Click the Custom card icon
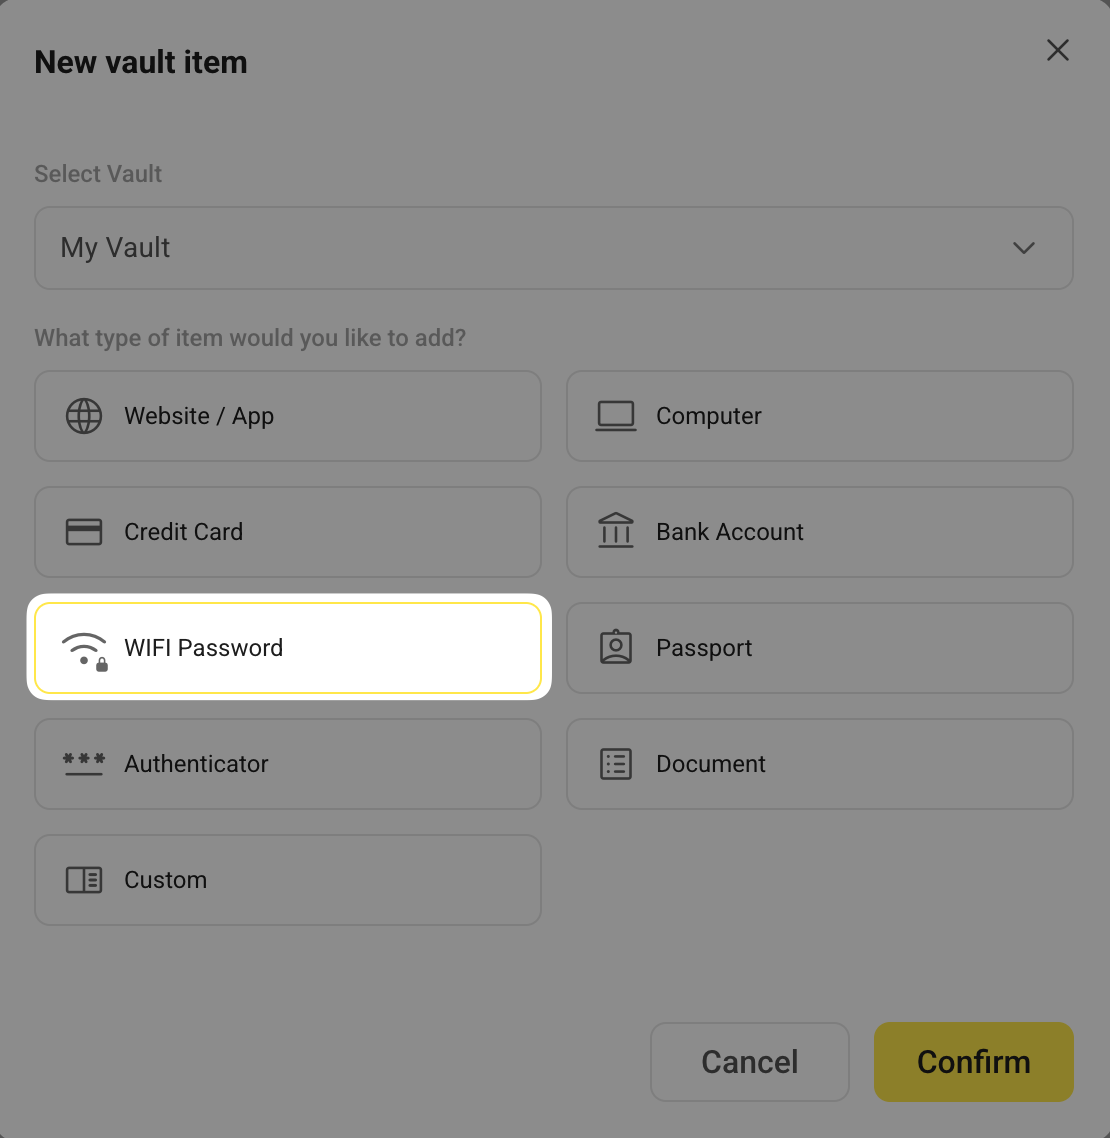Viewport: 1110px width, 1138px height. click(84, 880)
